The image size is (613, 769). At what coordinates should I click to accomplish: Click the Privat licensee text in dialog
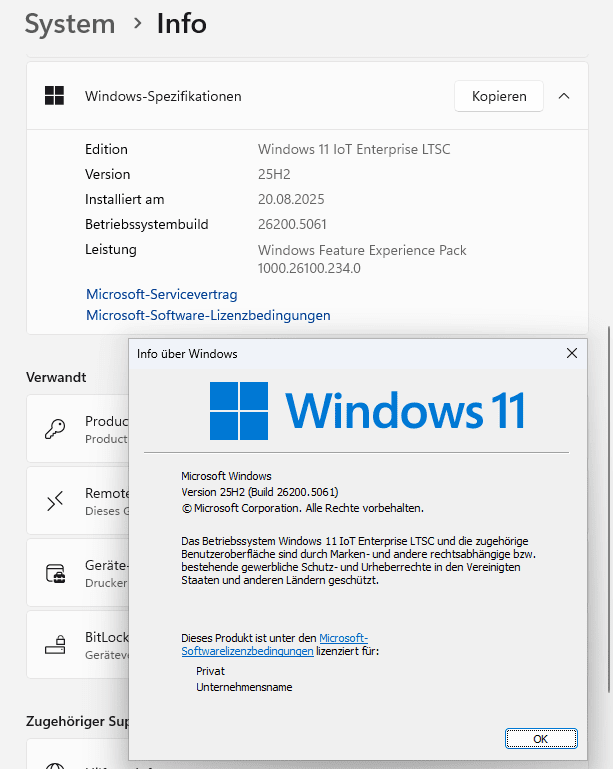[x=210, y=671]
